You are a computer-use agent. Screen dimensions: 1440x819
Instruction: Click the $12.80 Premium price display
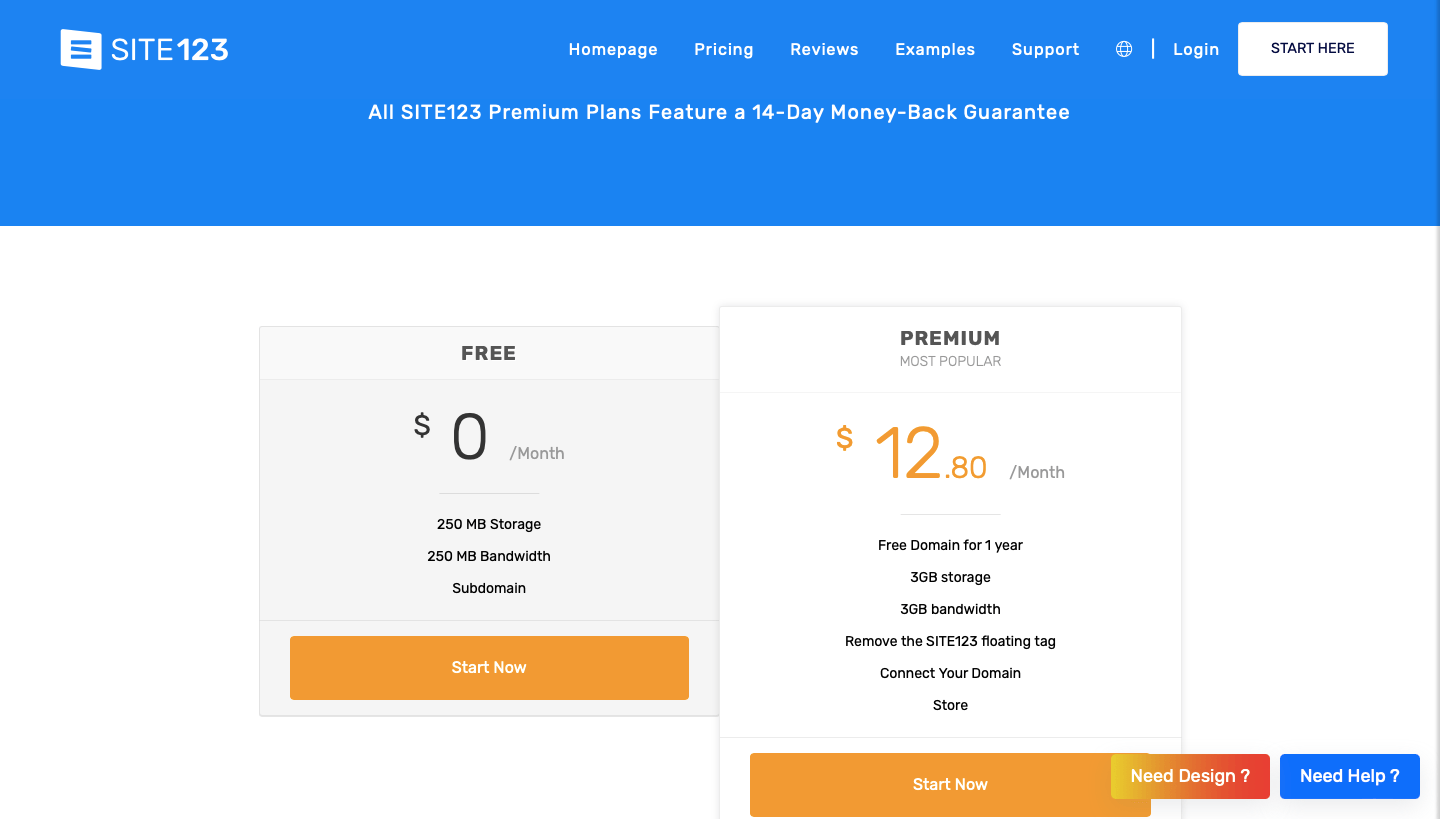[928, 450]
